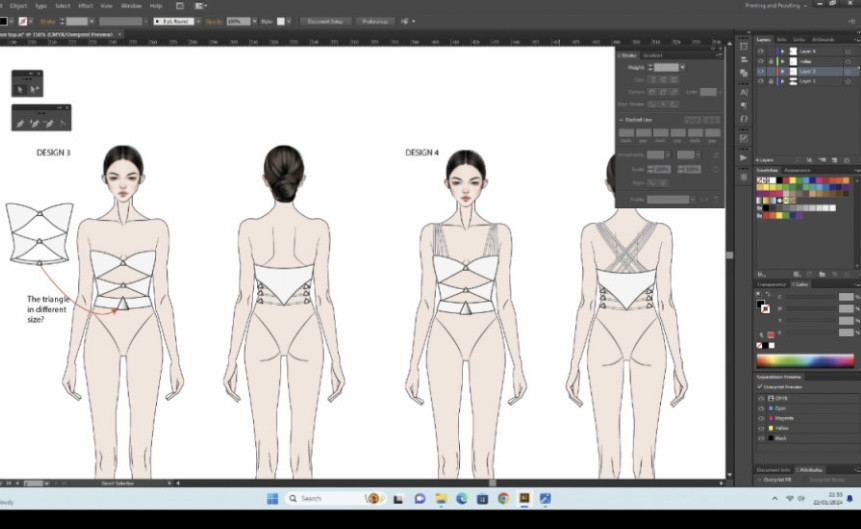861x529 pixels.
Task: Click Create New Layer icon in Layers panel
Action: (834, 160)
